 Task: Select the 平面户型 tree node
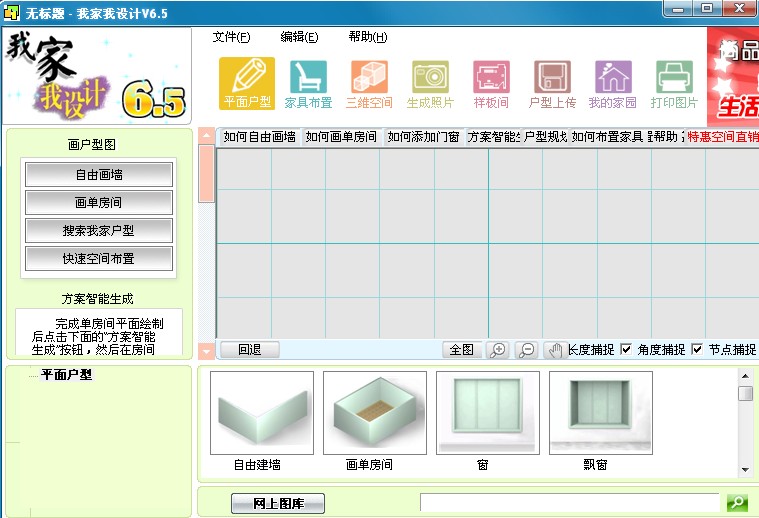(x=66, y=375)
